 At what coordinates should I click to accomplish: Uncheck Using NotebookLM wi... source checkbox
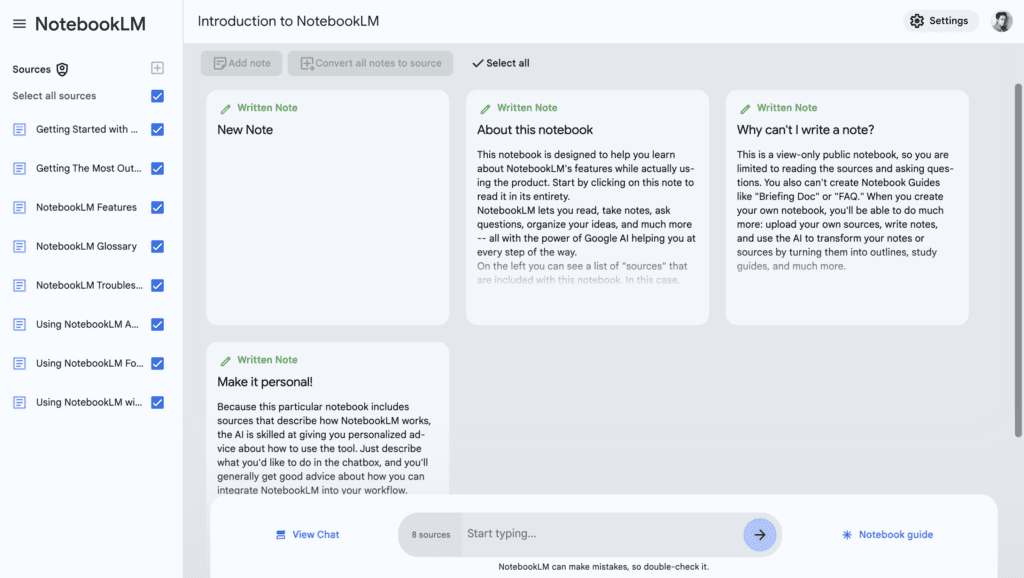coord(157,402)
